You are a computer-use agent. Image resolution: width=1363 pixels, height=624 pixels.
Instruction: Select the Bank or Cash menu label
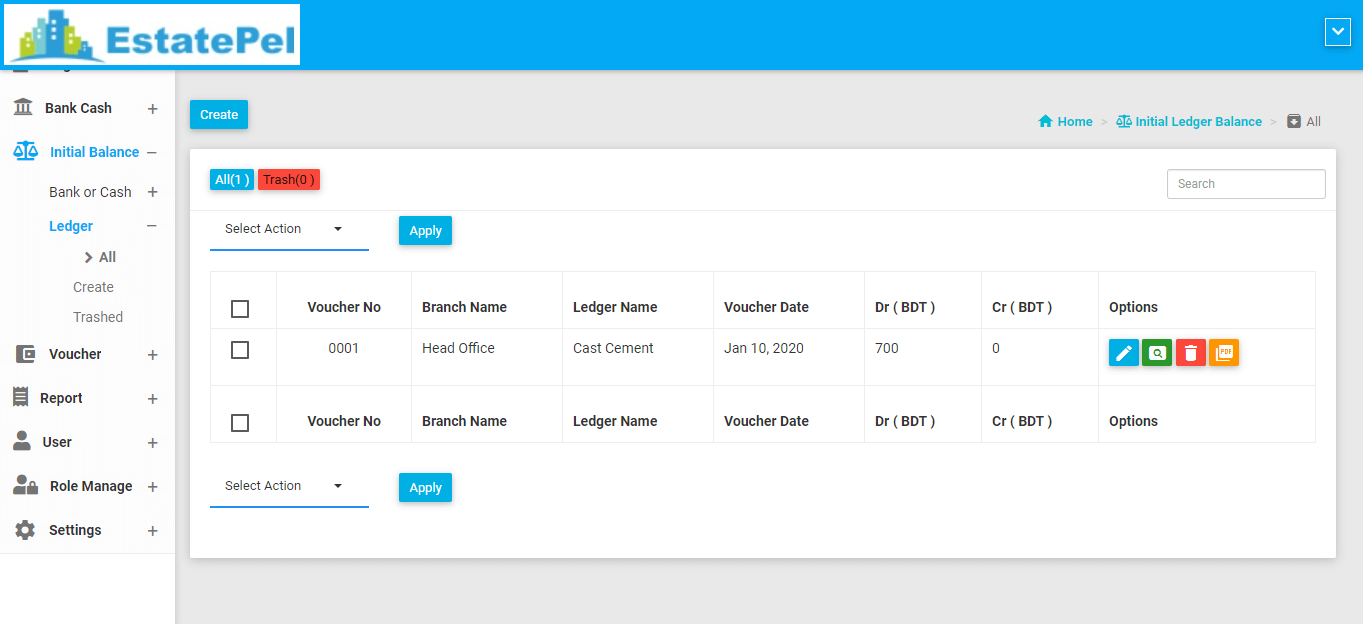90,192
